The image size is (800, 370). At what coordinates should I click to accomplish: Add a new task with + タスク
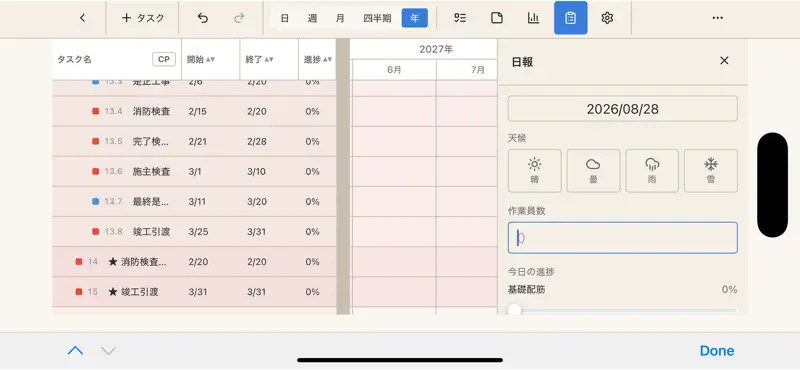point(143,18)
